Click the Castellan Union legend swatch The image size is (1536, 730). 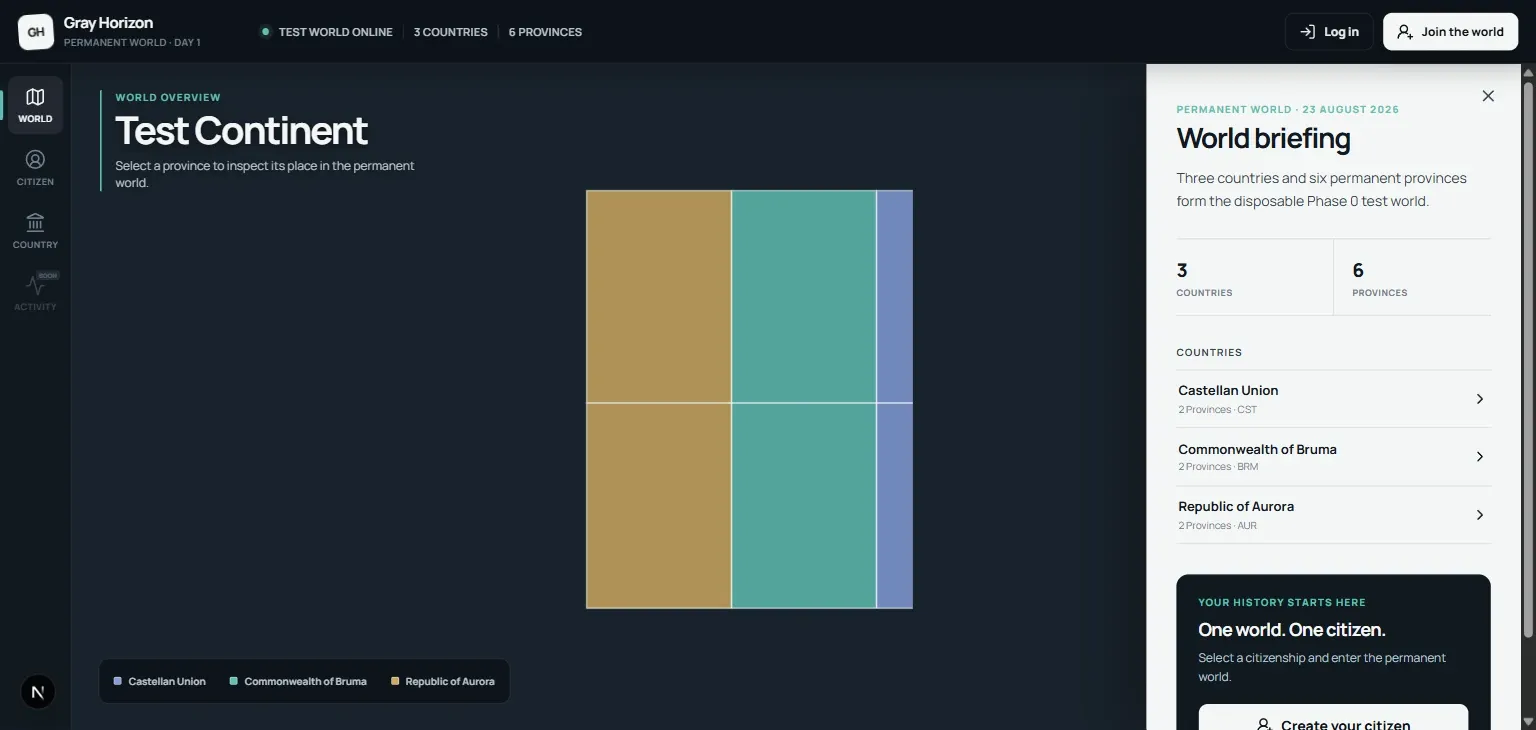pyautogui.click(x=118, y=681)
